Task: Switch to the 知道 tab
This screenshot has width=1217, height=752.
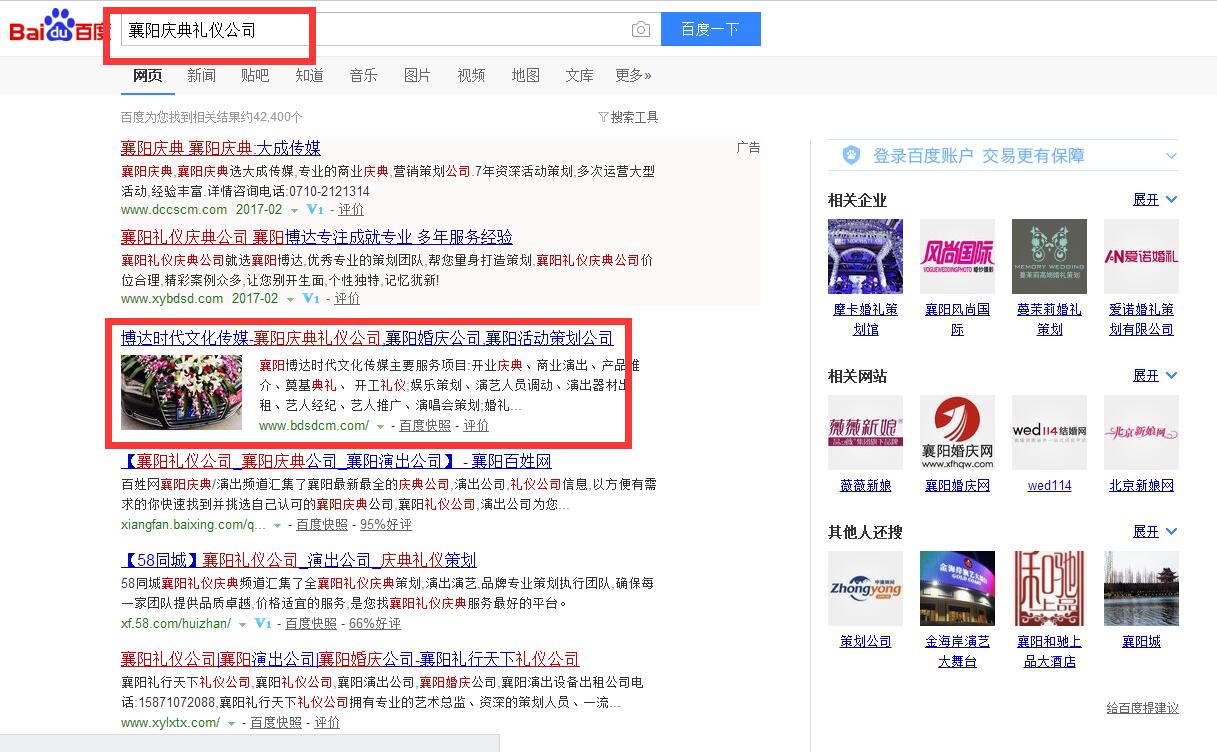Action: [x=309, y=75]
